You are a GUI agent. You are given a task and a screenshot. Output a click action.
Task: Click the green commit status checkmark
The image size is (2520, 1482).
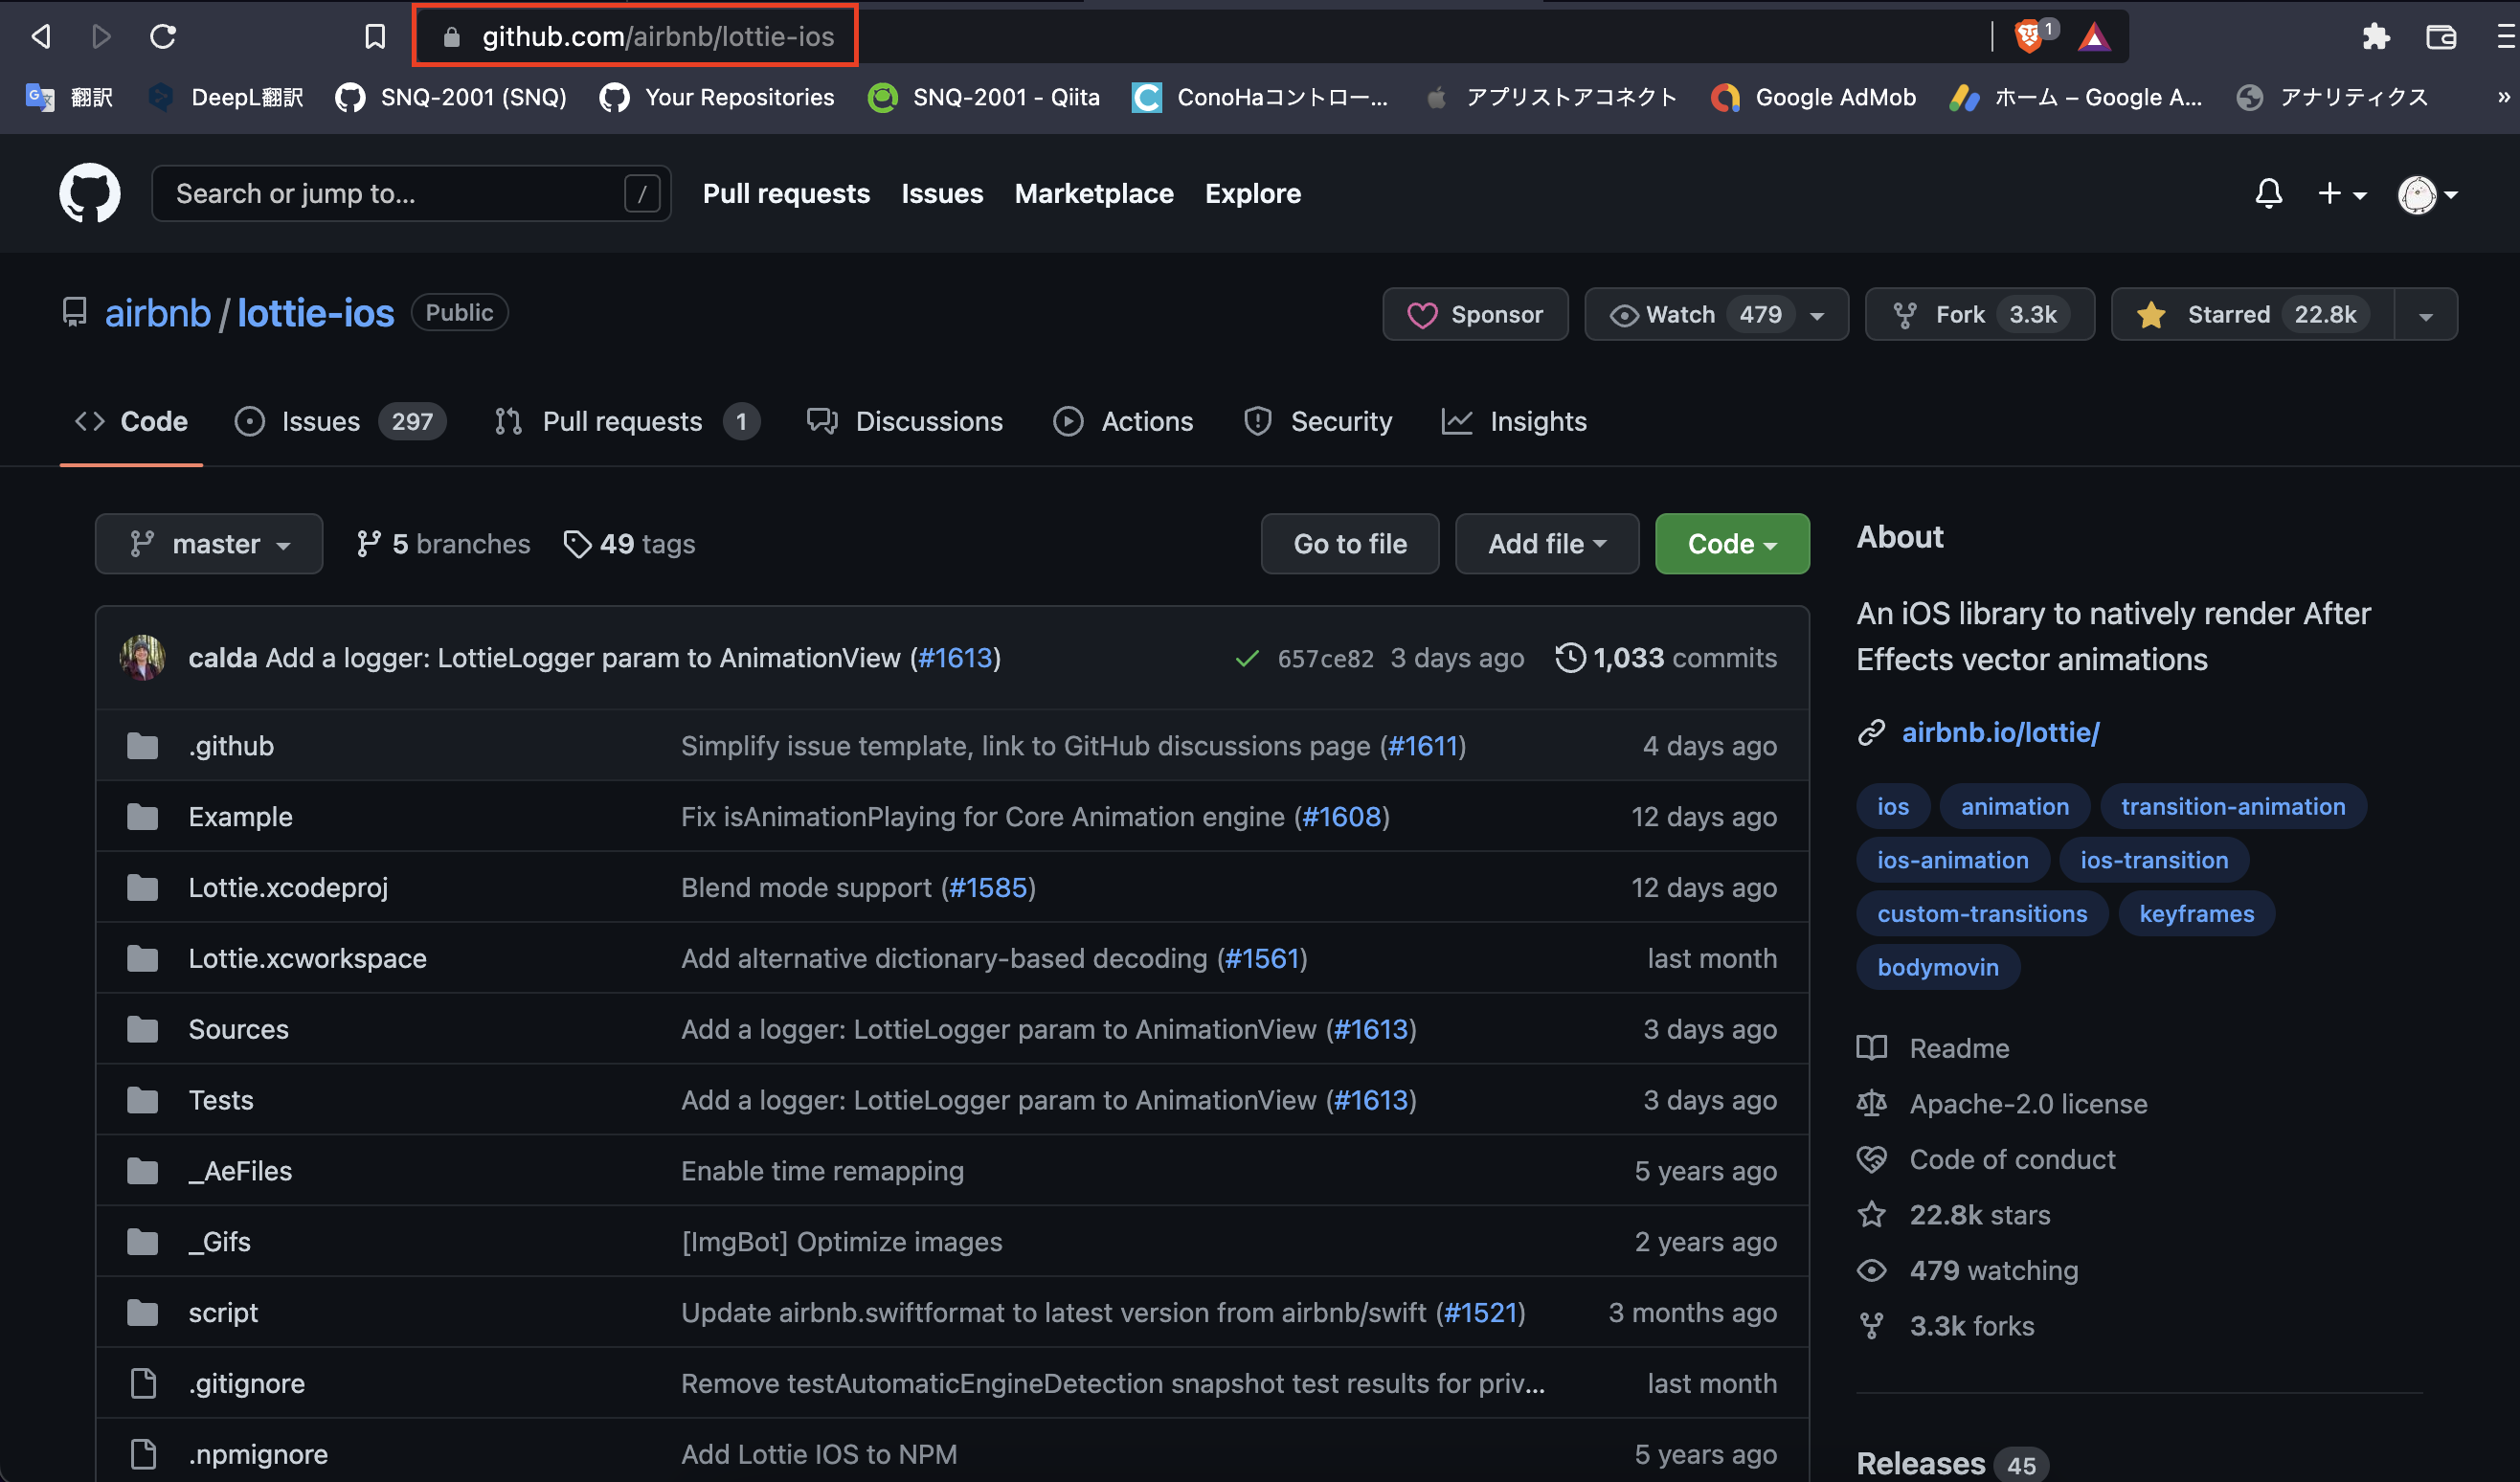1246,658
